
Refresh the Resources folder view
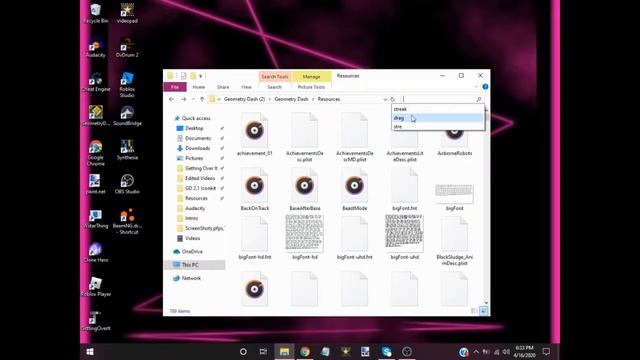coord(393,99)
